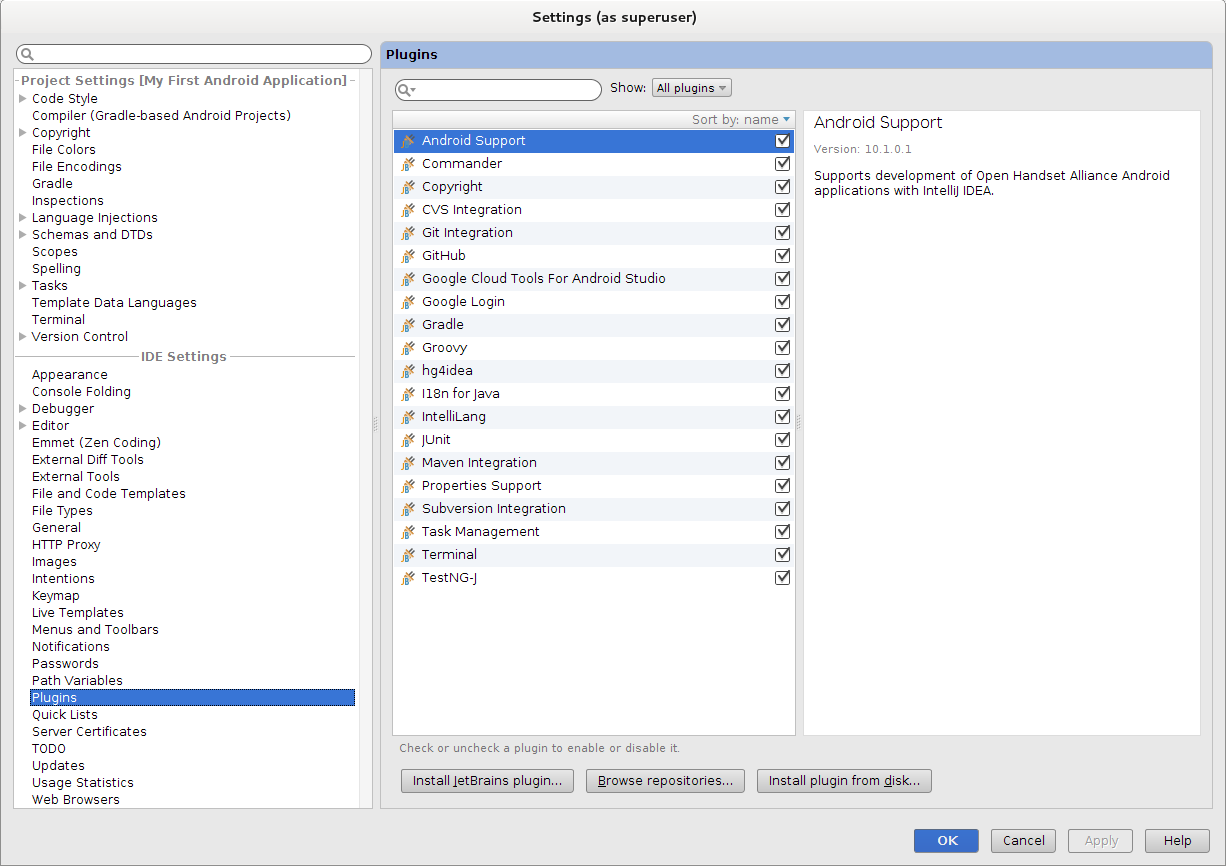Click the Install JetBrains plugin button

pos(487,781)
